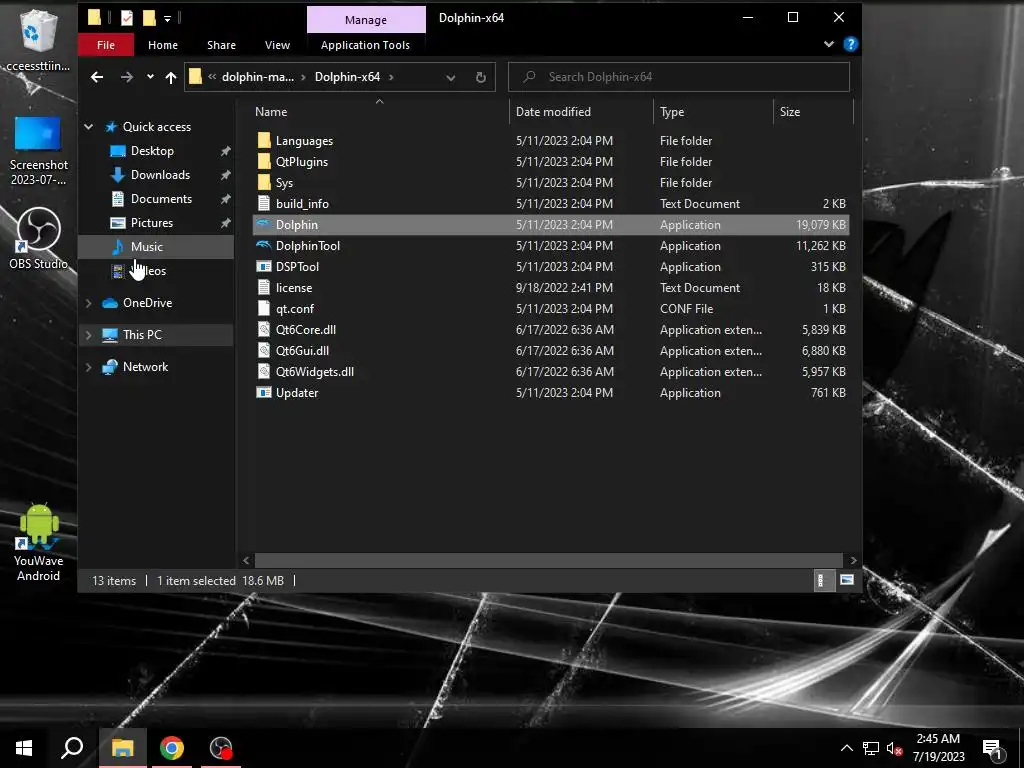
Task: Open the Windows Start menu
Action: tap(24, 748)
